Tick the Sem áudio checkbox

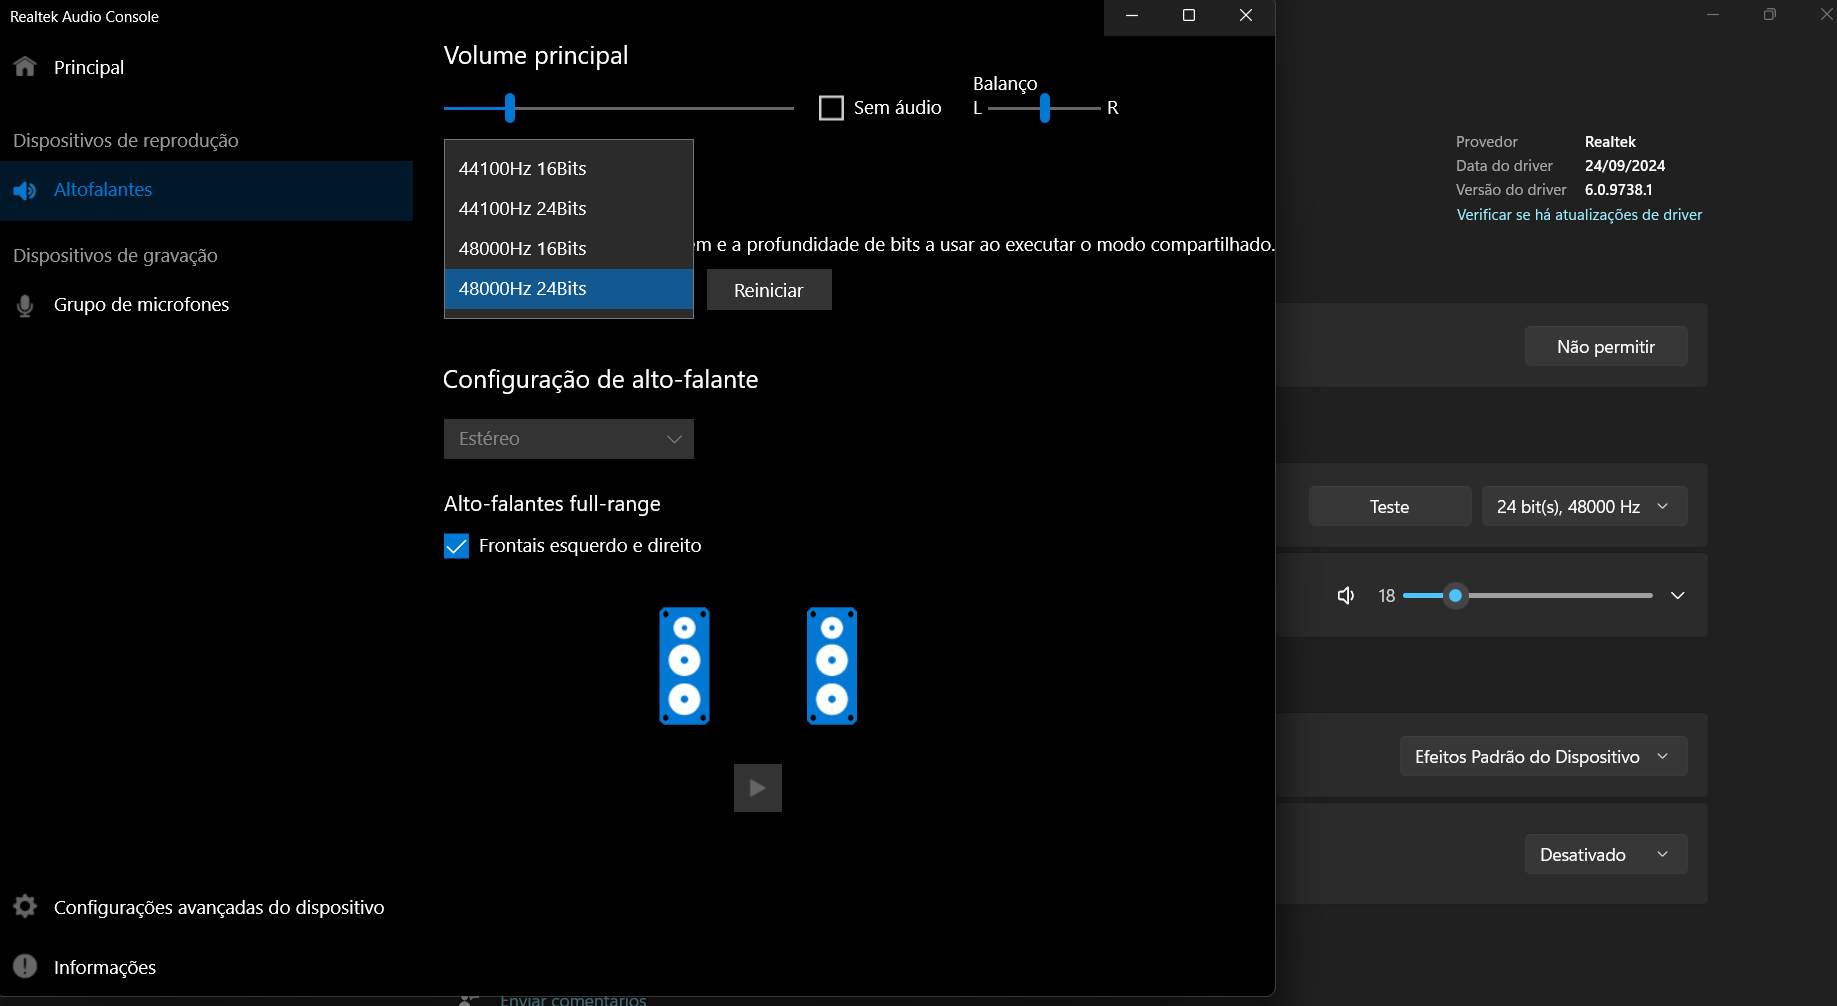coord(831,108)
